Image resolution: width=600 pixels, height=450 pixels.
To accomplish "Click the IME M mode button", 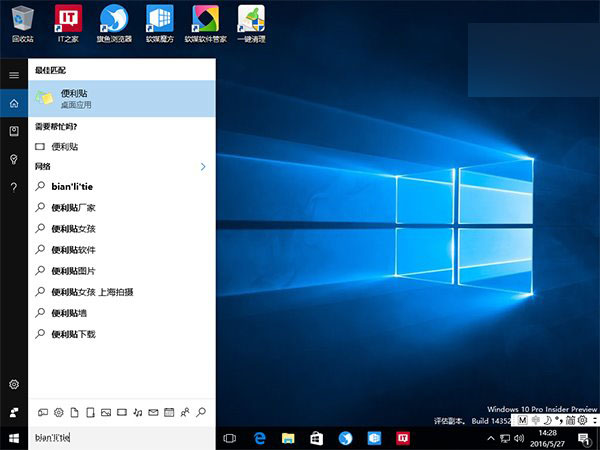I will coord(522,420).
